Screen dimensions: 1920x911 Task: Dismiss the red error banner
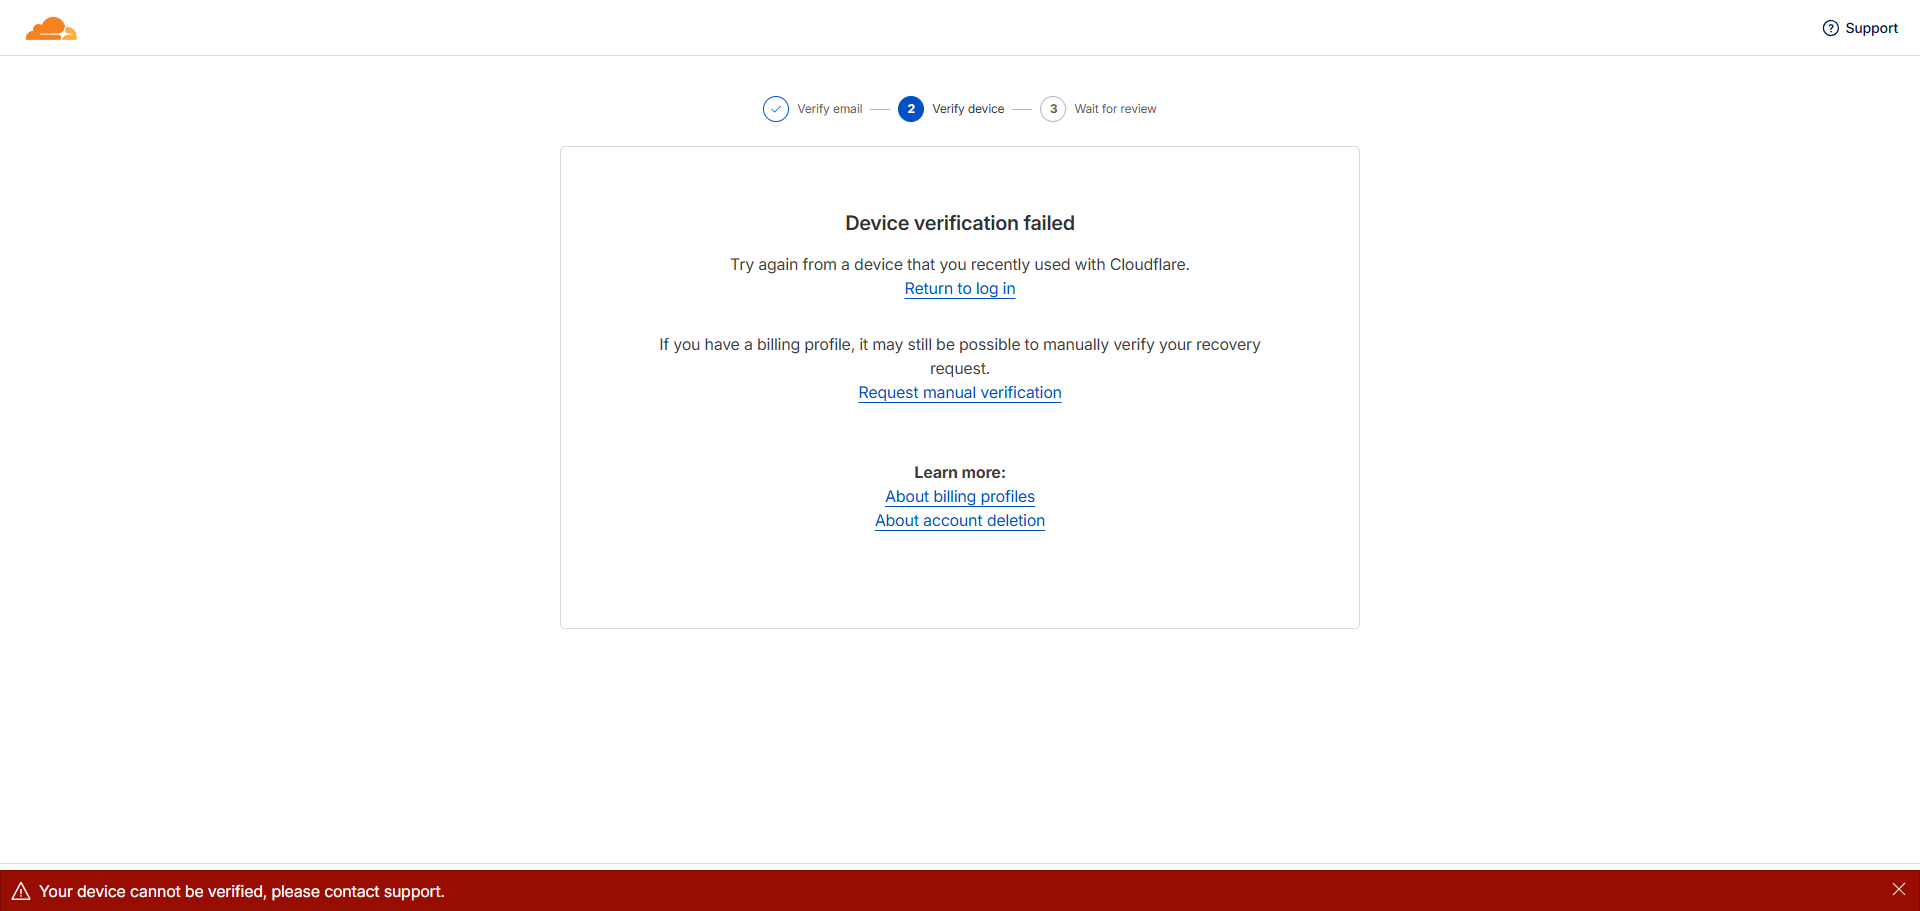[1898, 890]
